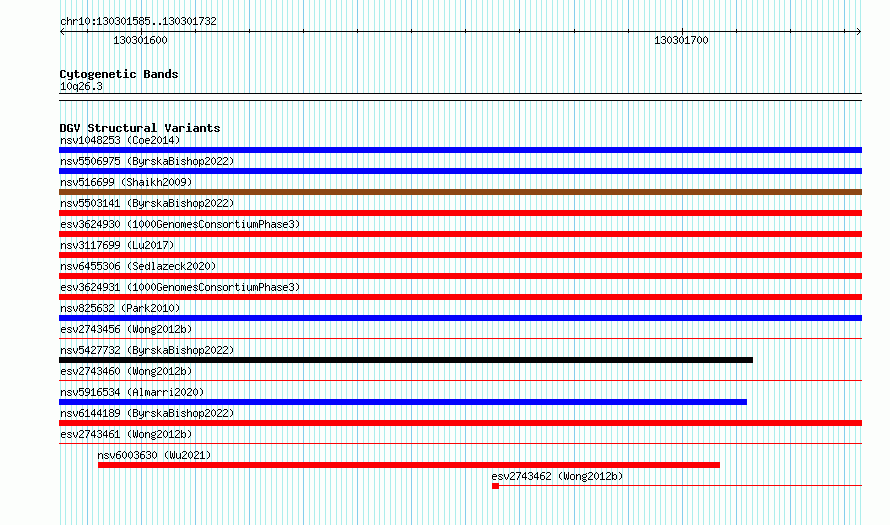The width and height of the screenshot is (890, 525).
Task: Click the Cytogenetic Bands track title
Action: point(119,74)
